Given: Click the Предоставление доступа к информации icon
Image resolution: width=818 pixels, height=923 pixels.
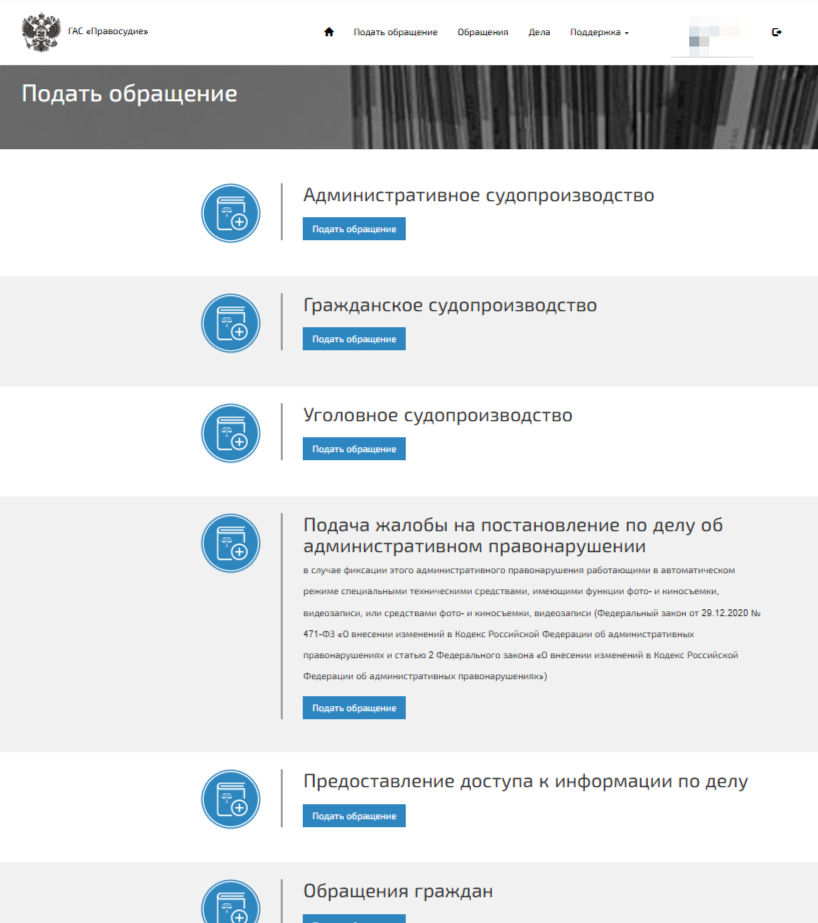Looking at the screenshot, I should (x=231, y=799).
